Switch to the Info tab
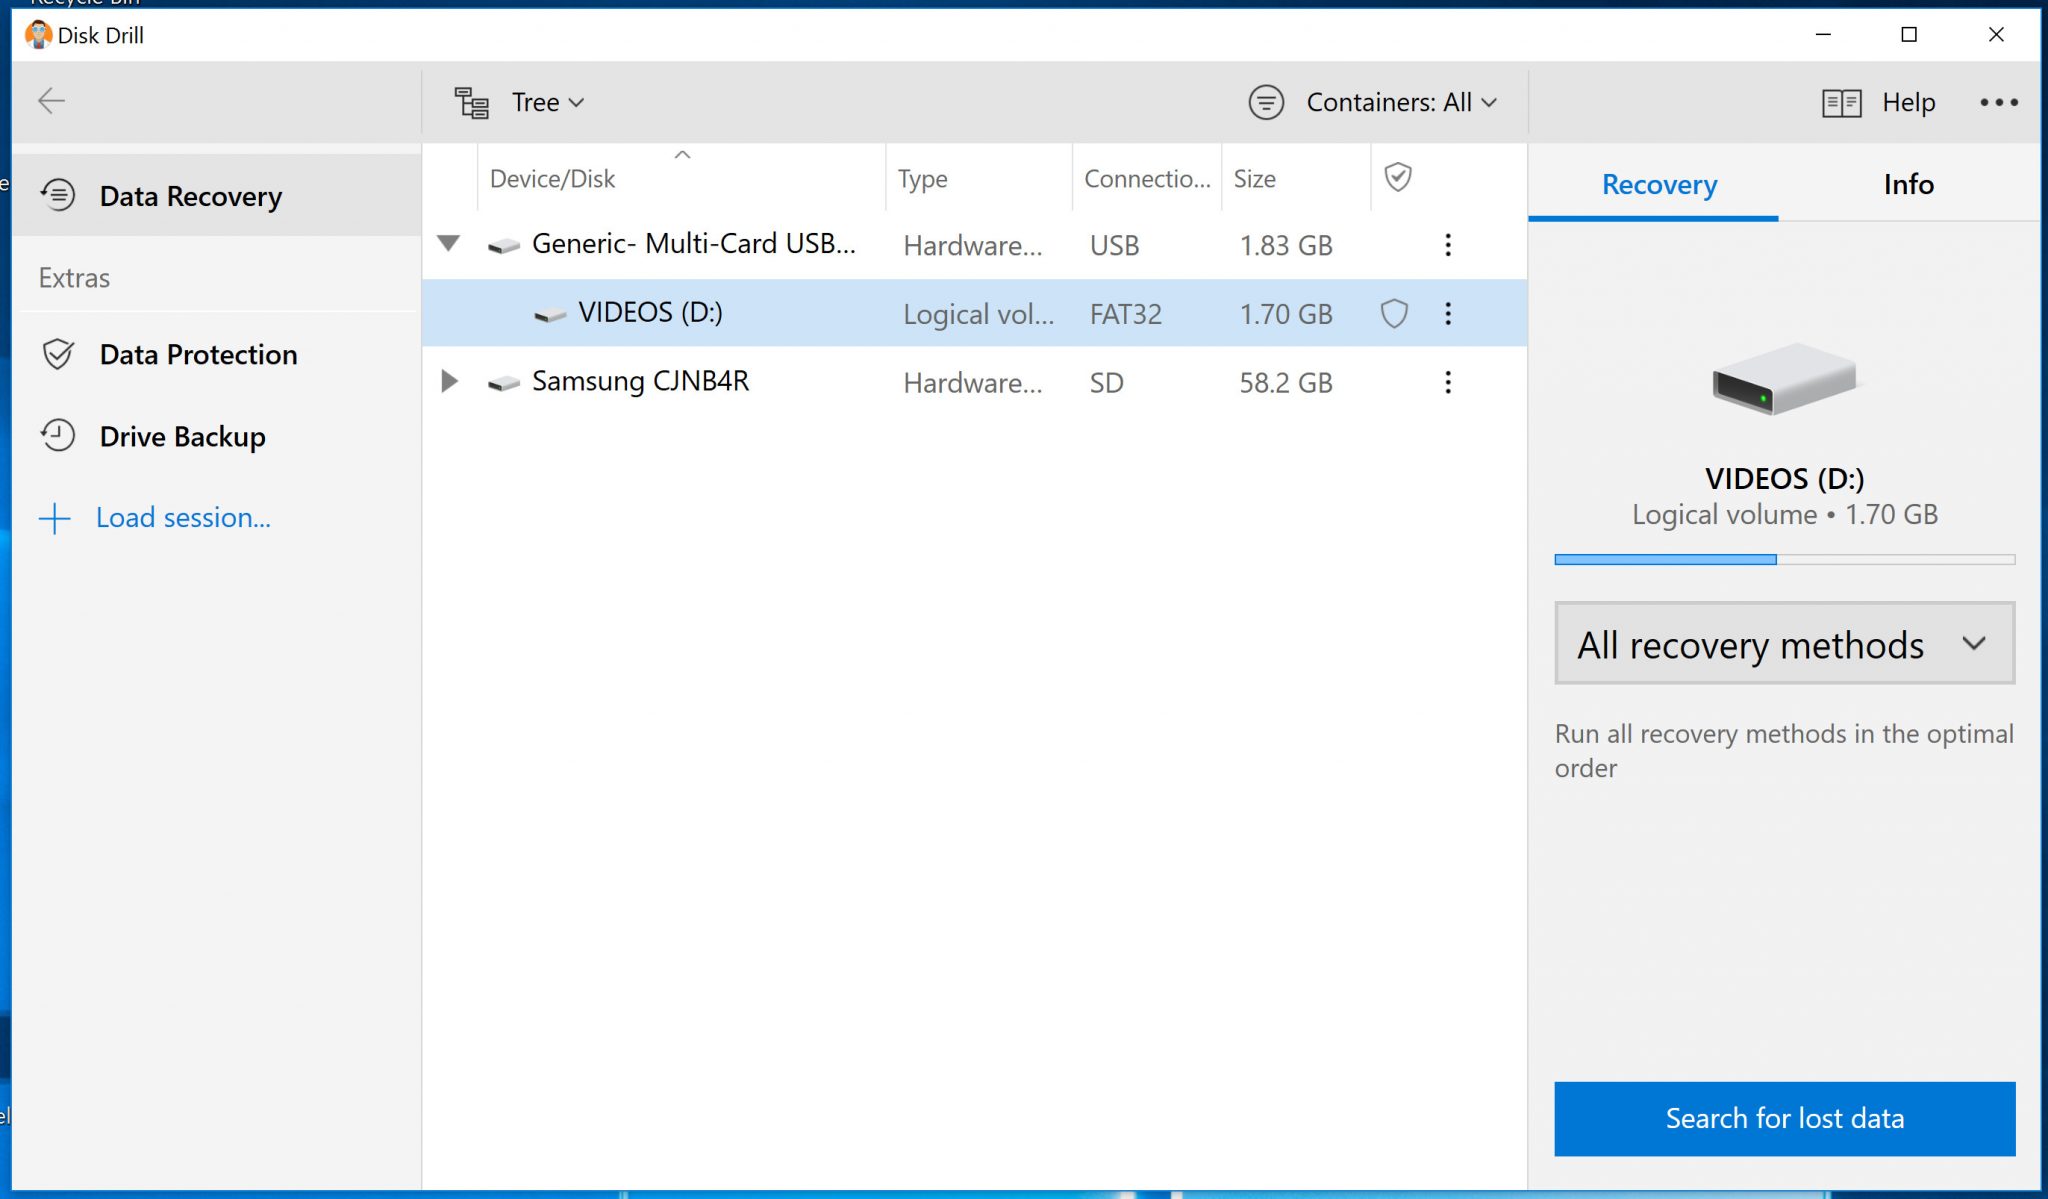Viewport: 2048px width, 1199px height. click(1908, 184)
